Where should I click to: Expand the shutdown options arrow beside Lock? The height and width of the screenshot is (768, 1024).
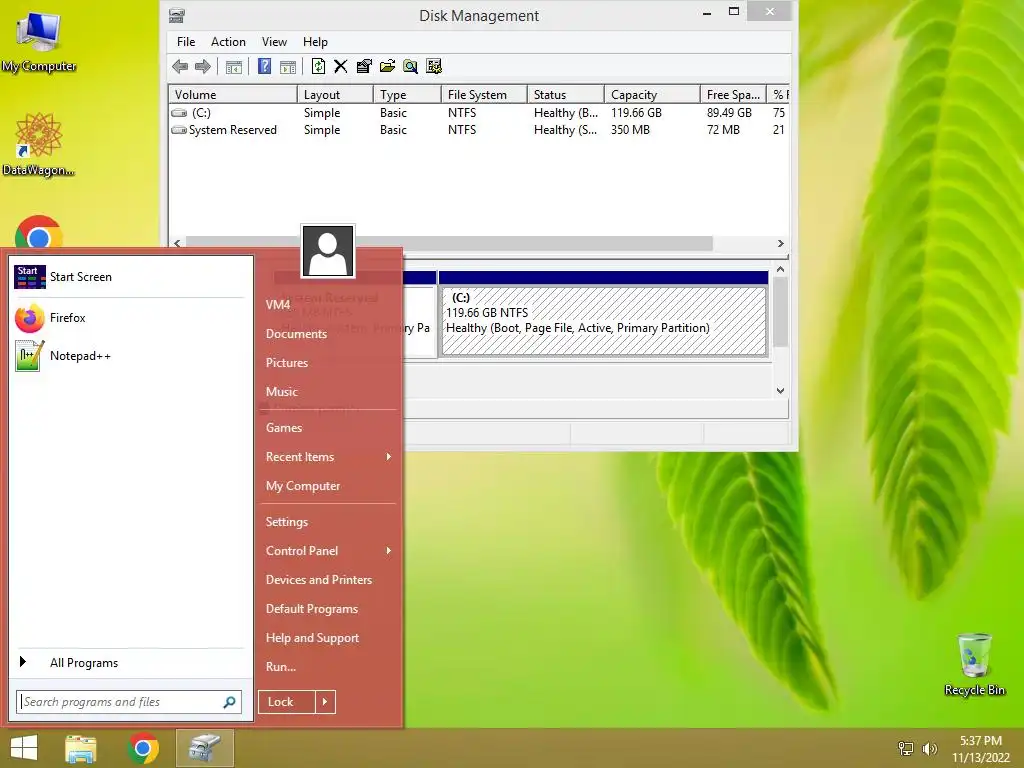(325, 702)
